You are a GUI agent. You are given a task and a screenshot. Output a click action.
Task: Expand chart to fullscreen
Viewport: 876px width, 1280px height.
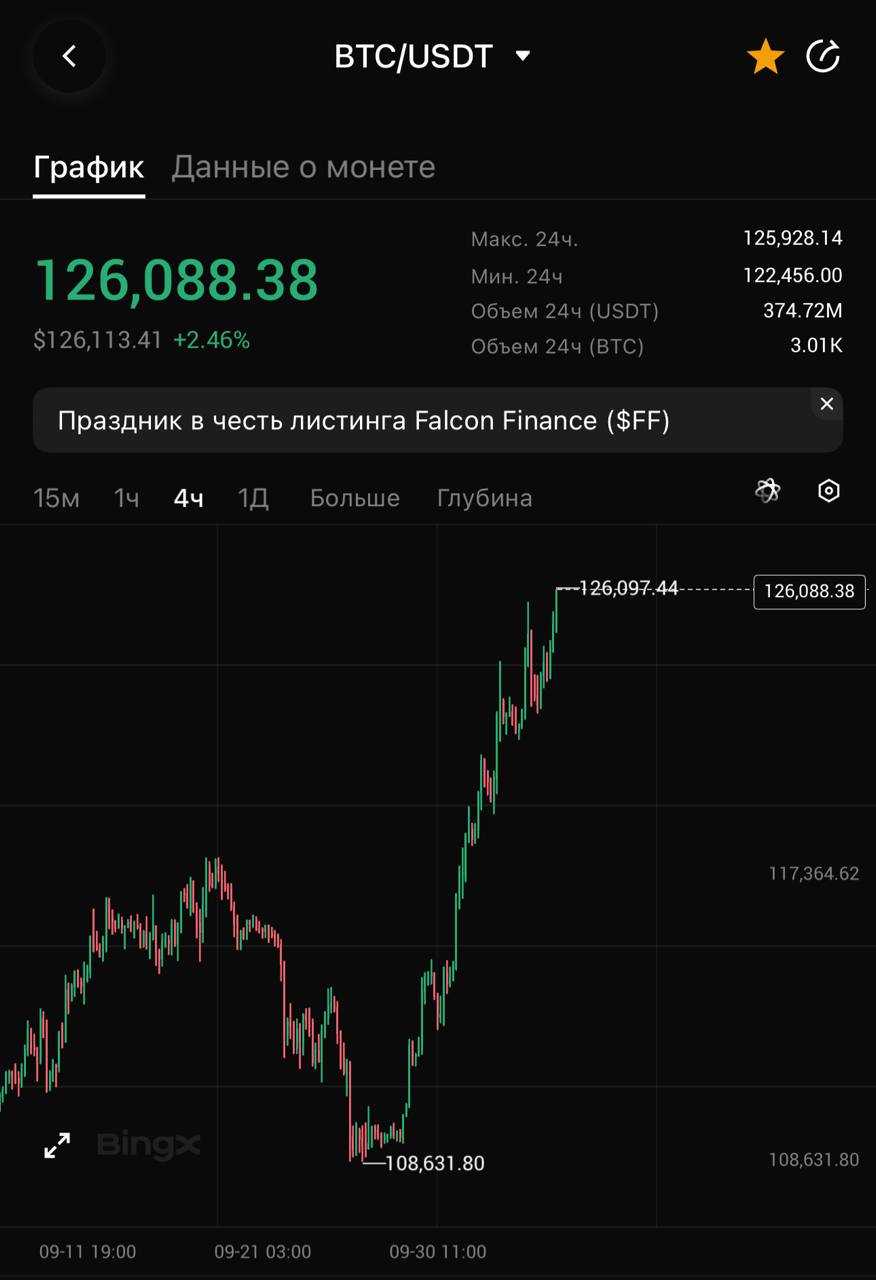coord(58,1146)
